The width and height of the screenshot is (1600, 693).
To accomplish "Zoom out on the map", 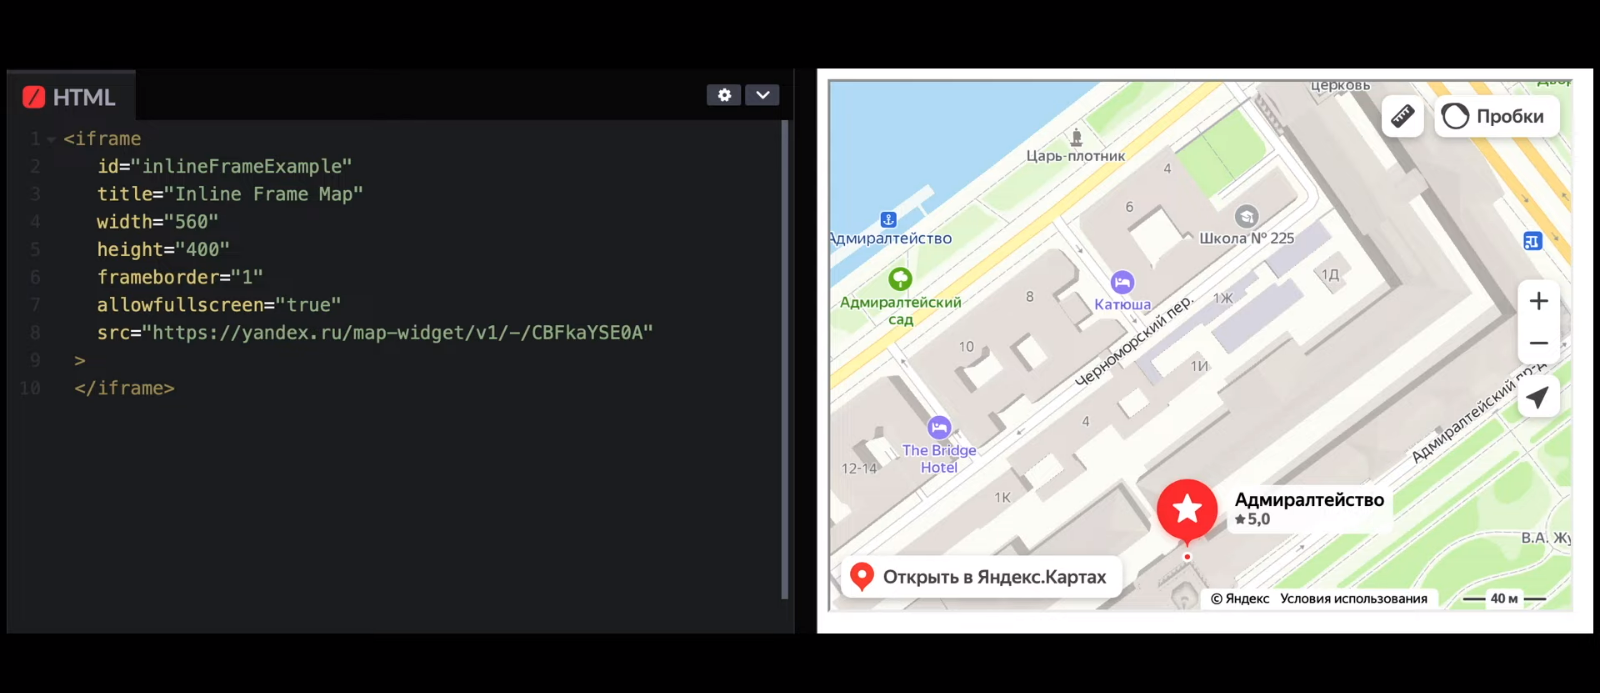I will click(x=1539, y=343).
